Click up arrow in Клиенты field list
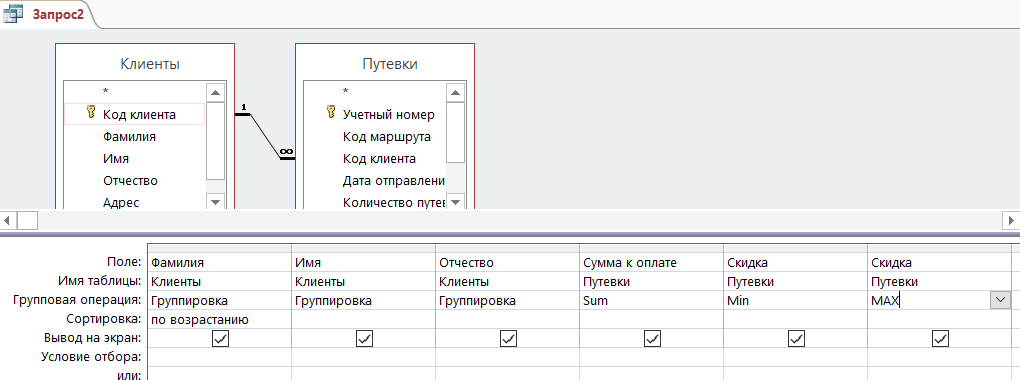Screen dimensions: 1020x380 pos(215,91)
